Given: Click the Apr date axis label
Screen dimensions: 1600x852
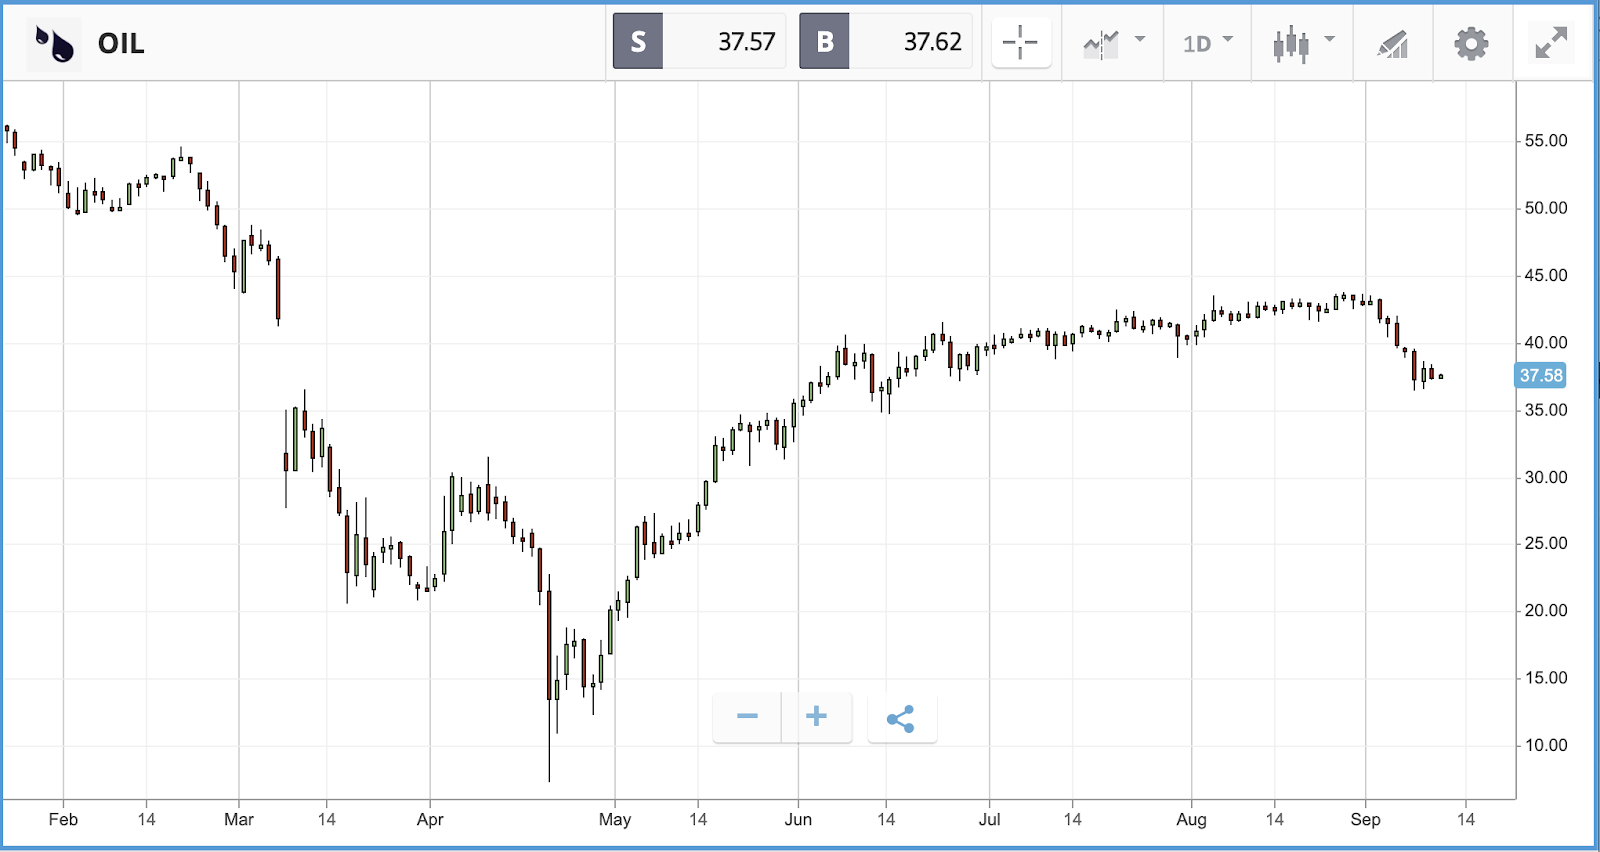Looking at the screenshot, I should [x=430, y=819].
